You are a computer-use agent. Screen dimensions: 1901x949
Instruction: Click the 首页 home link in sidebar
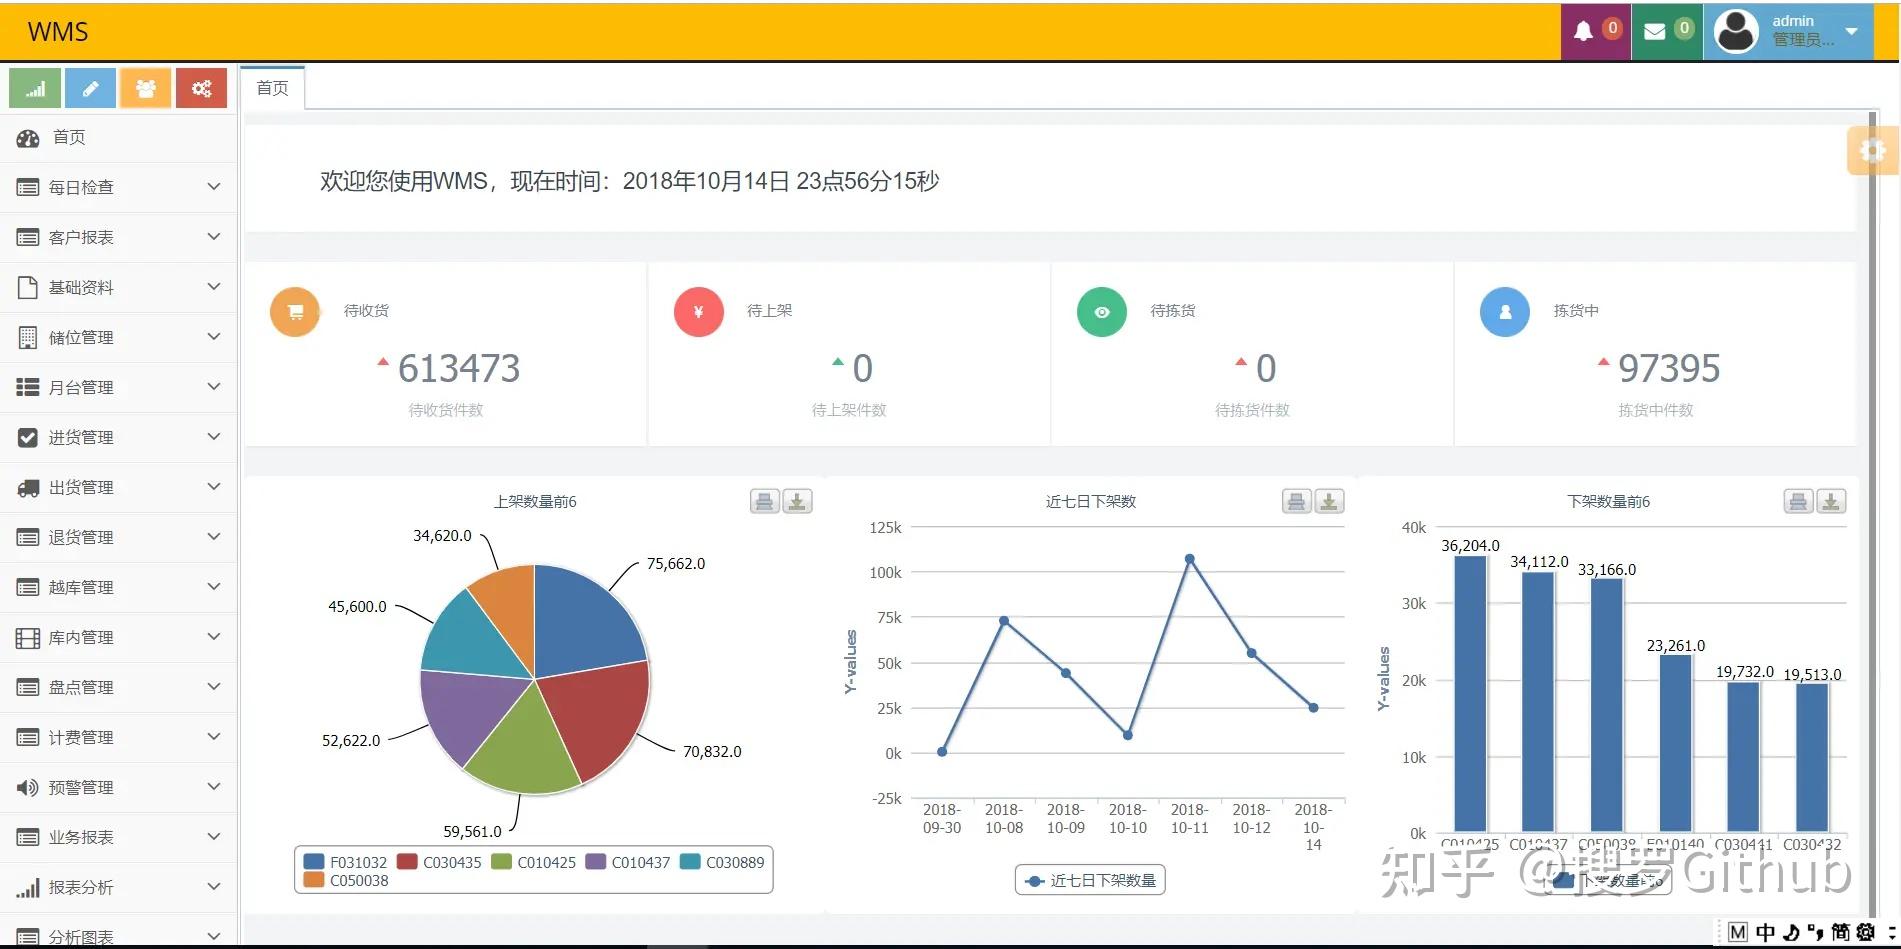(x=69, y=137)
